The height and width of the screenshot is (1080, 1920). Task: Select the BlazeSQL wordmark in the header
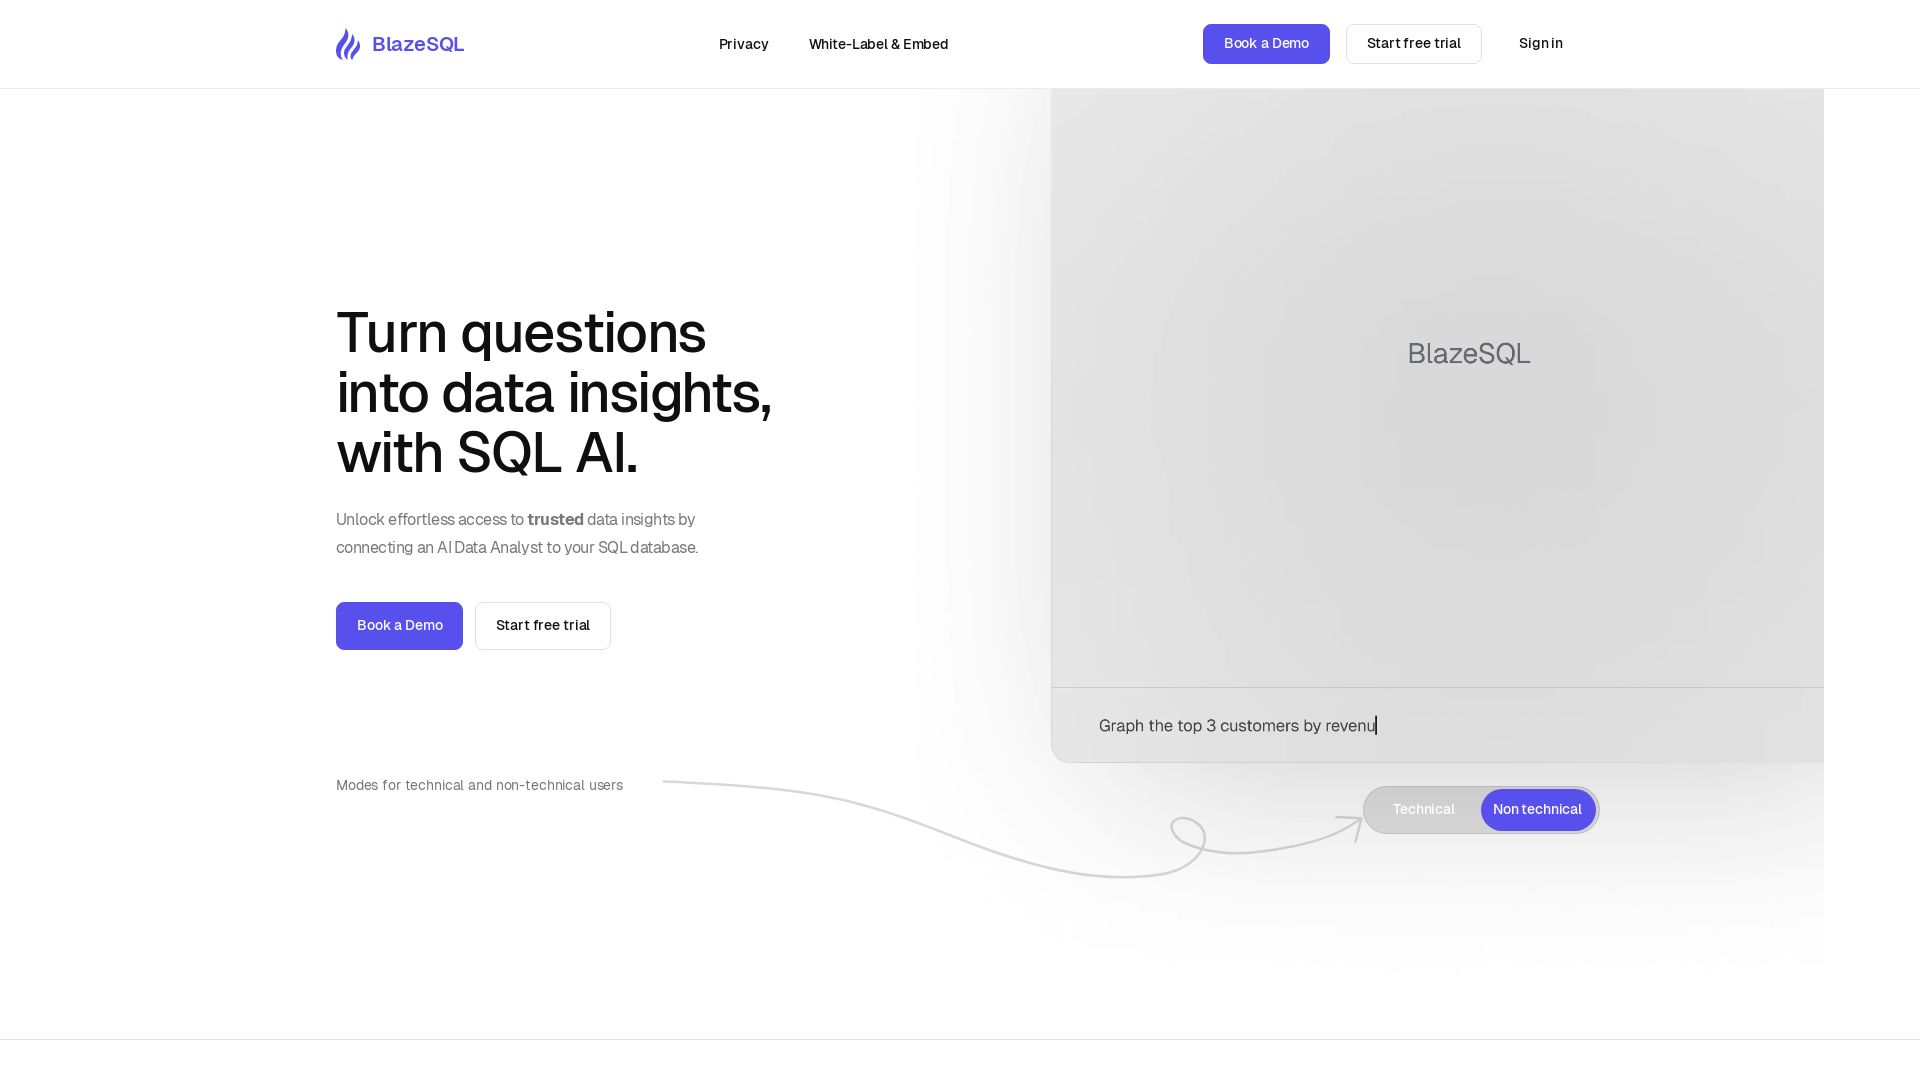click(418, 44)
